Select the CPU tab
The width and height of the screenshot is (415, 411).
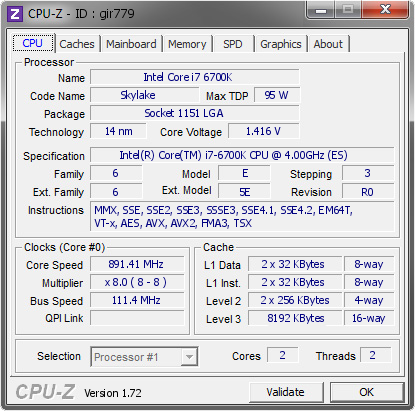33,43
